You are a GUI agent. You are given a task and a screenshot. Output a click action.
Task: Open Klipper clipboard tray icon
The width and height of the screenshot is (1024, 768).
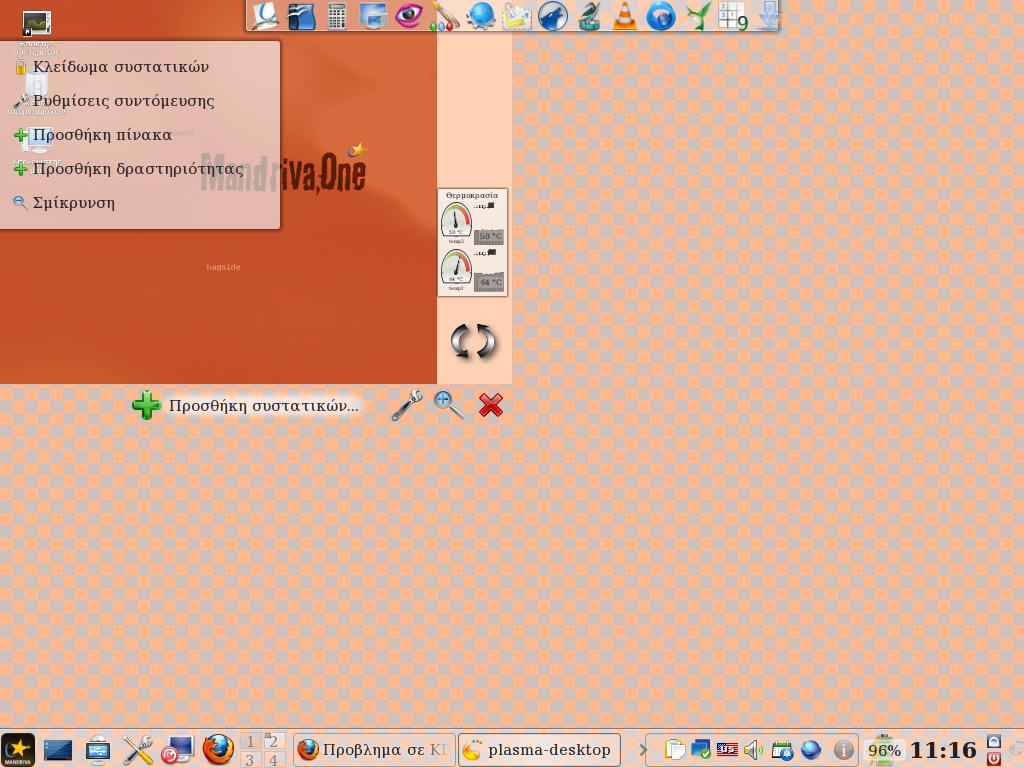(675, 750)
